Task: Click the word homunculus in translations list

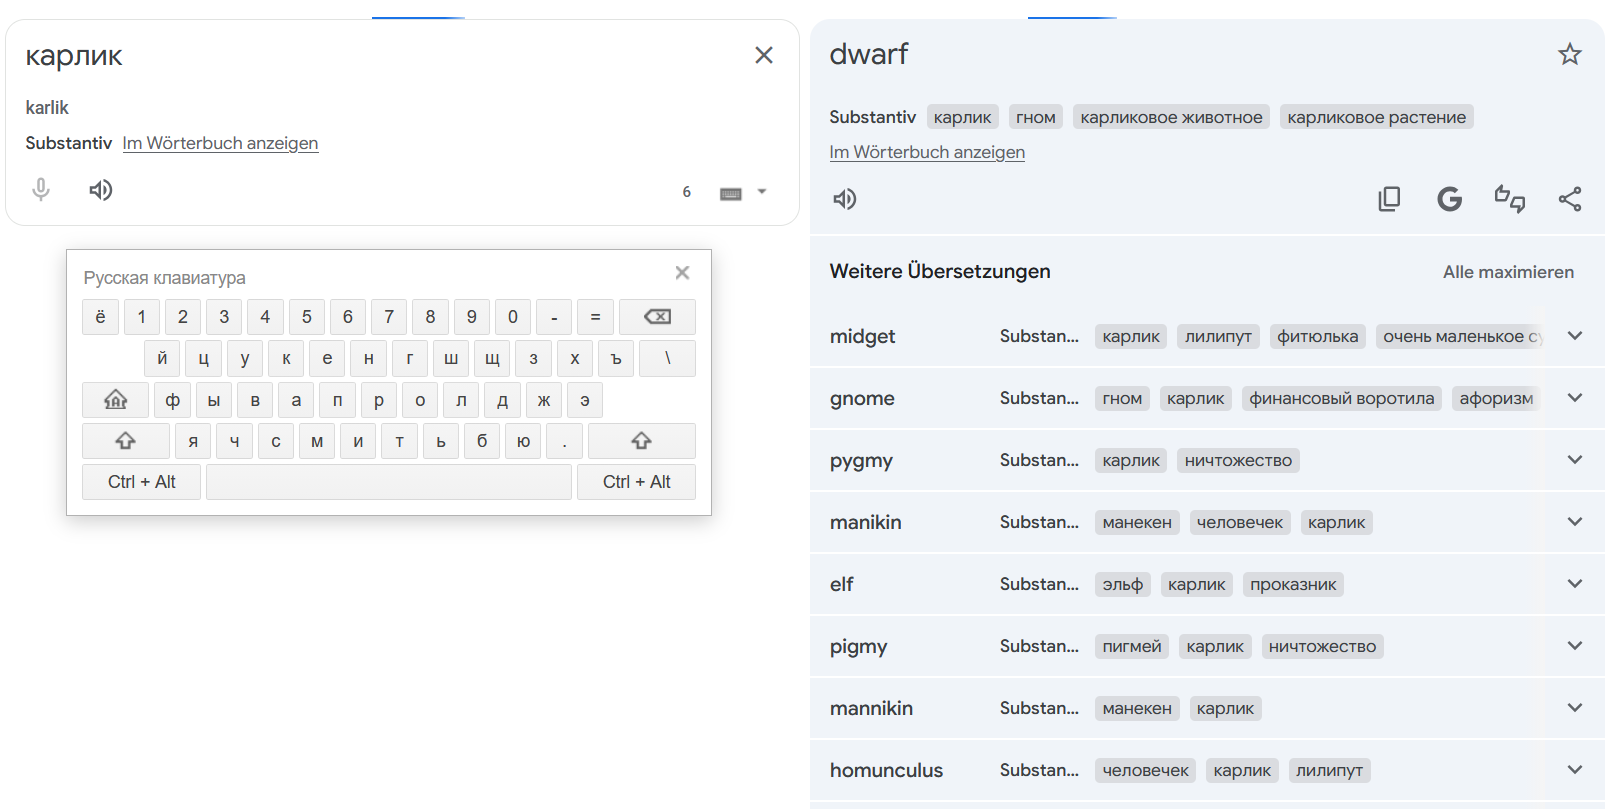Action: [886, 770]
